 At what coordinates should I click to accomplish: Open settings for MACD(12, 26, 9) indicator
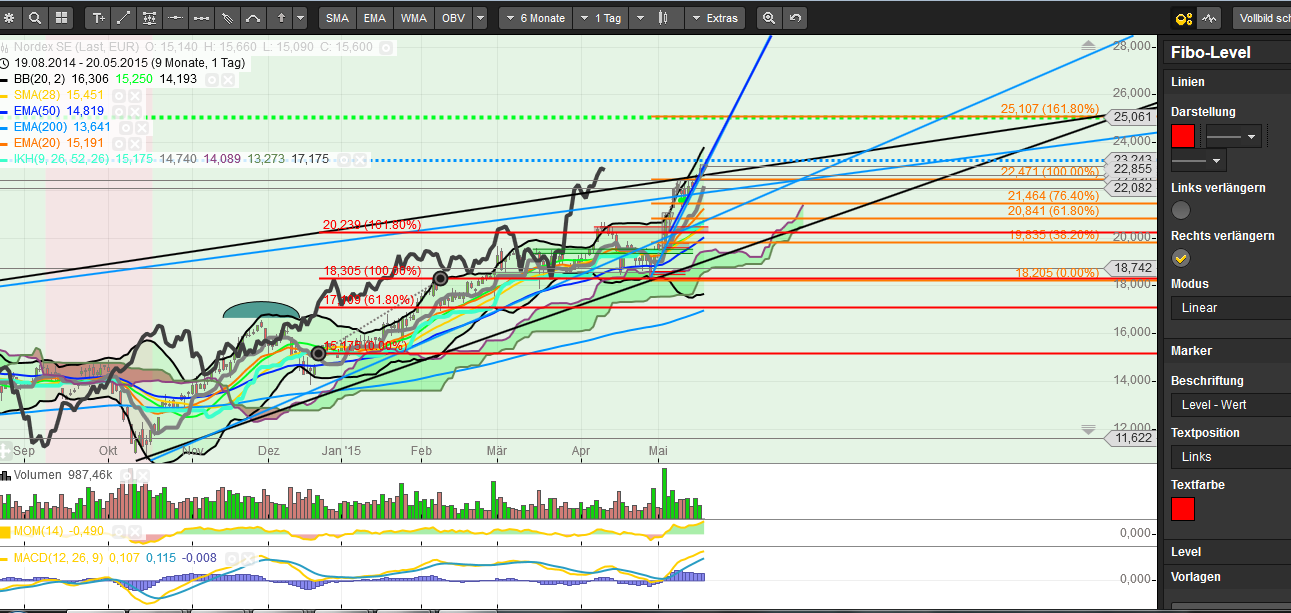[x=232, y=559]
